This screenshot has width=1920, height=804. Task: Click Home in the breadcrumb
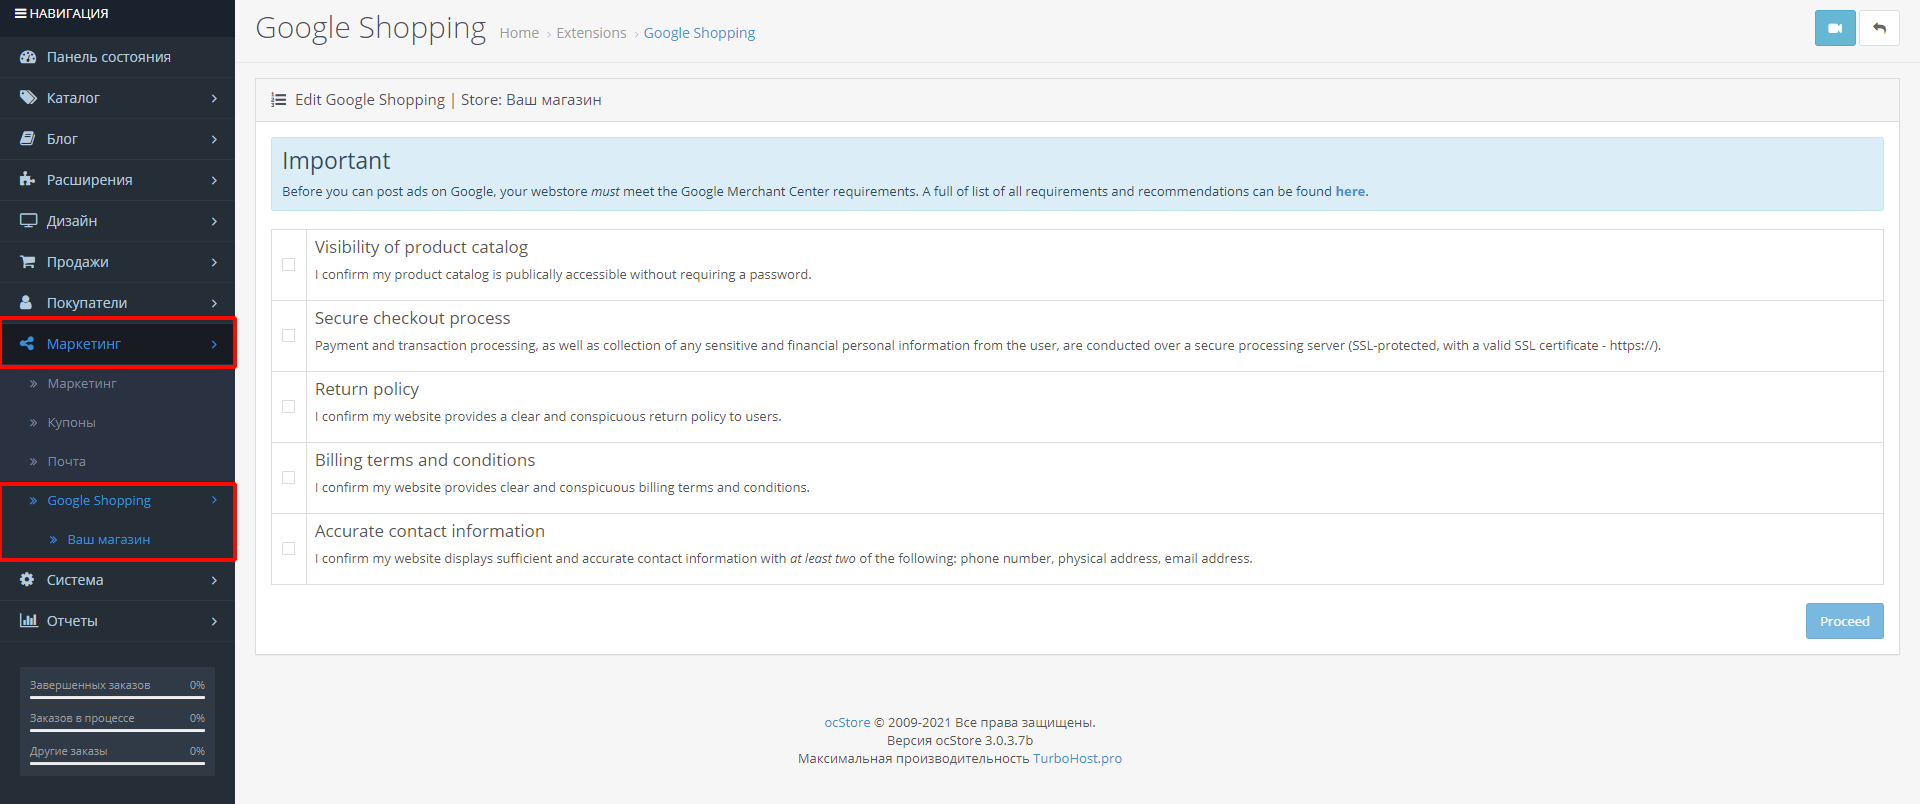(x=519, y=33)
